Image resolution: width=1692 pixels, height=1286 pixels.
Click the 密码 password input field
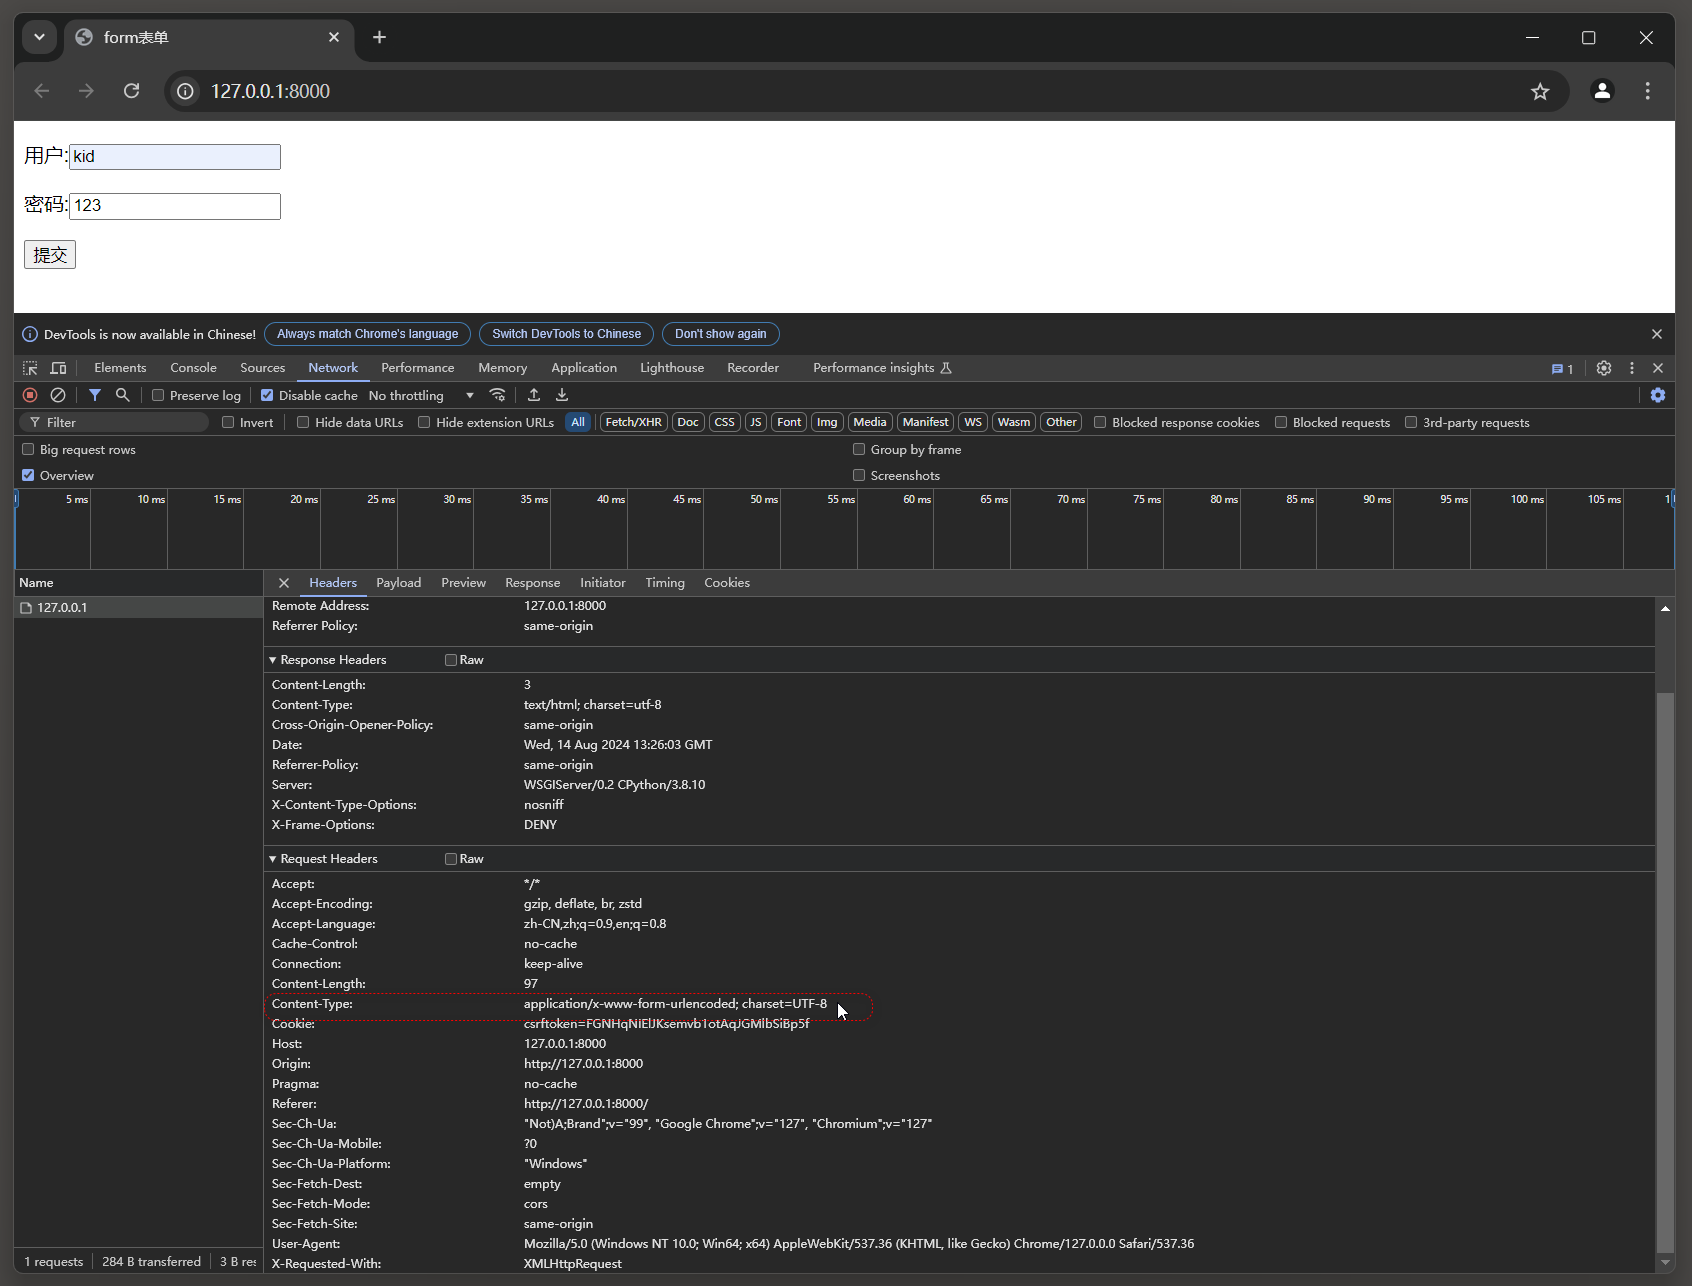(175, 206)
